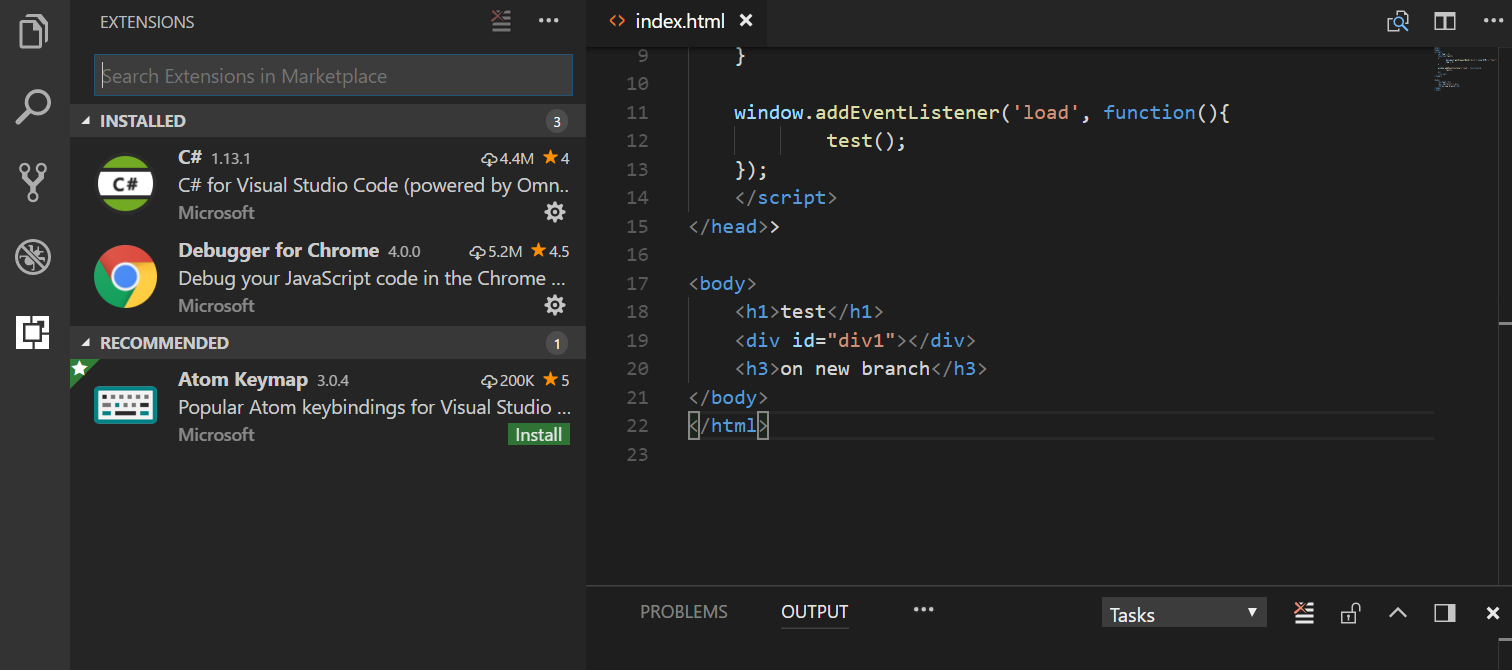The image size is (1512, 670).
Task: Click the closing </head> tag
Action: [728, 227]
